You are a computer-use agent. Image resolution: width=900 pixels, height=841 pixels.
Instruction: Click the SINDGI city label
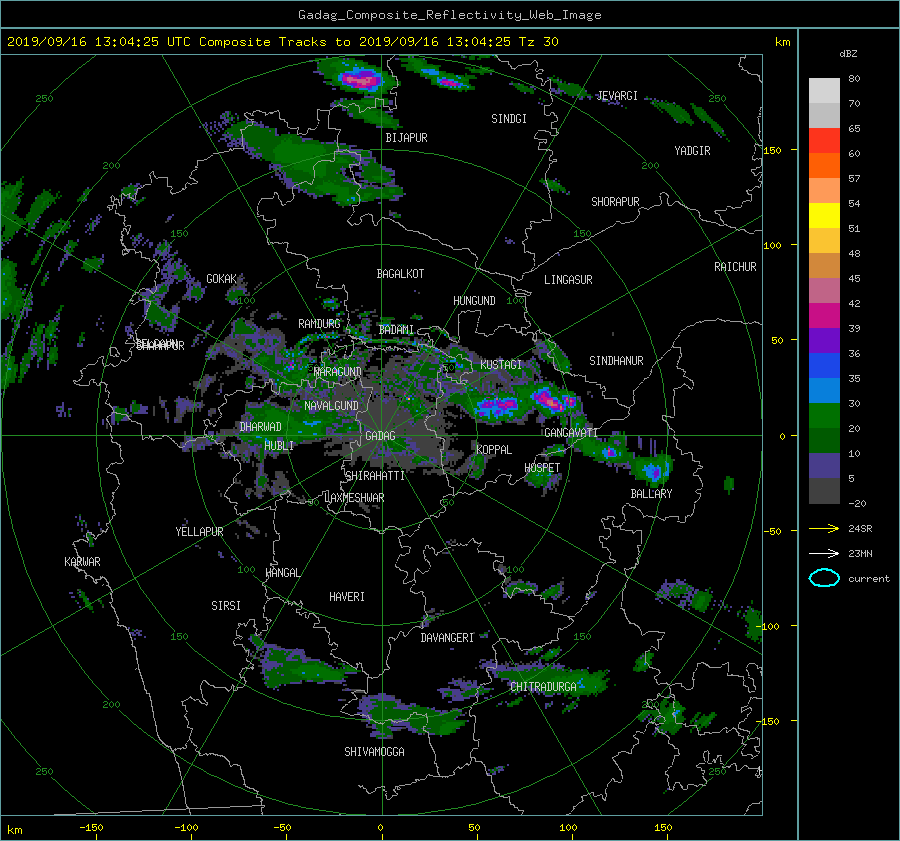(509, 119)
